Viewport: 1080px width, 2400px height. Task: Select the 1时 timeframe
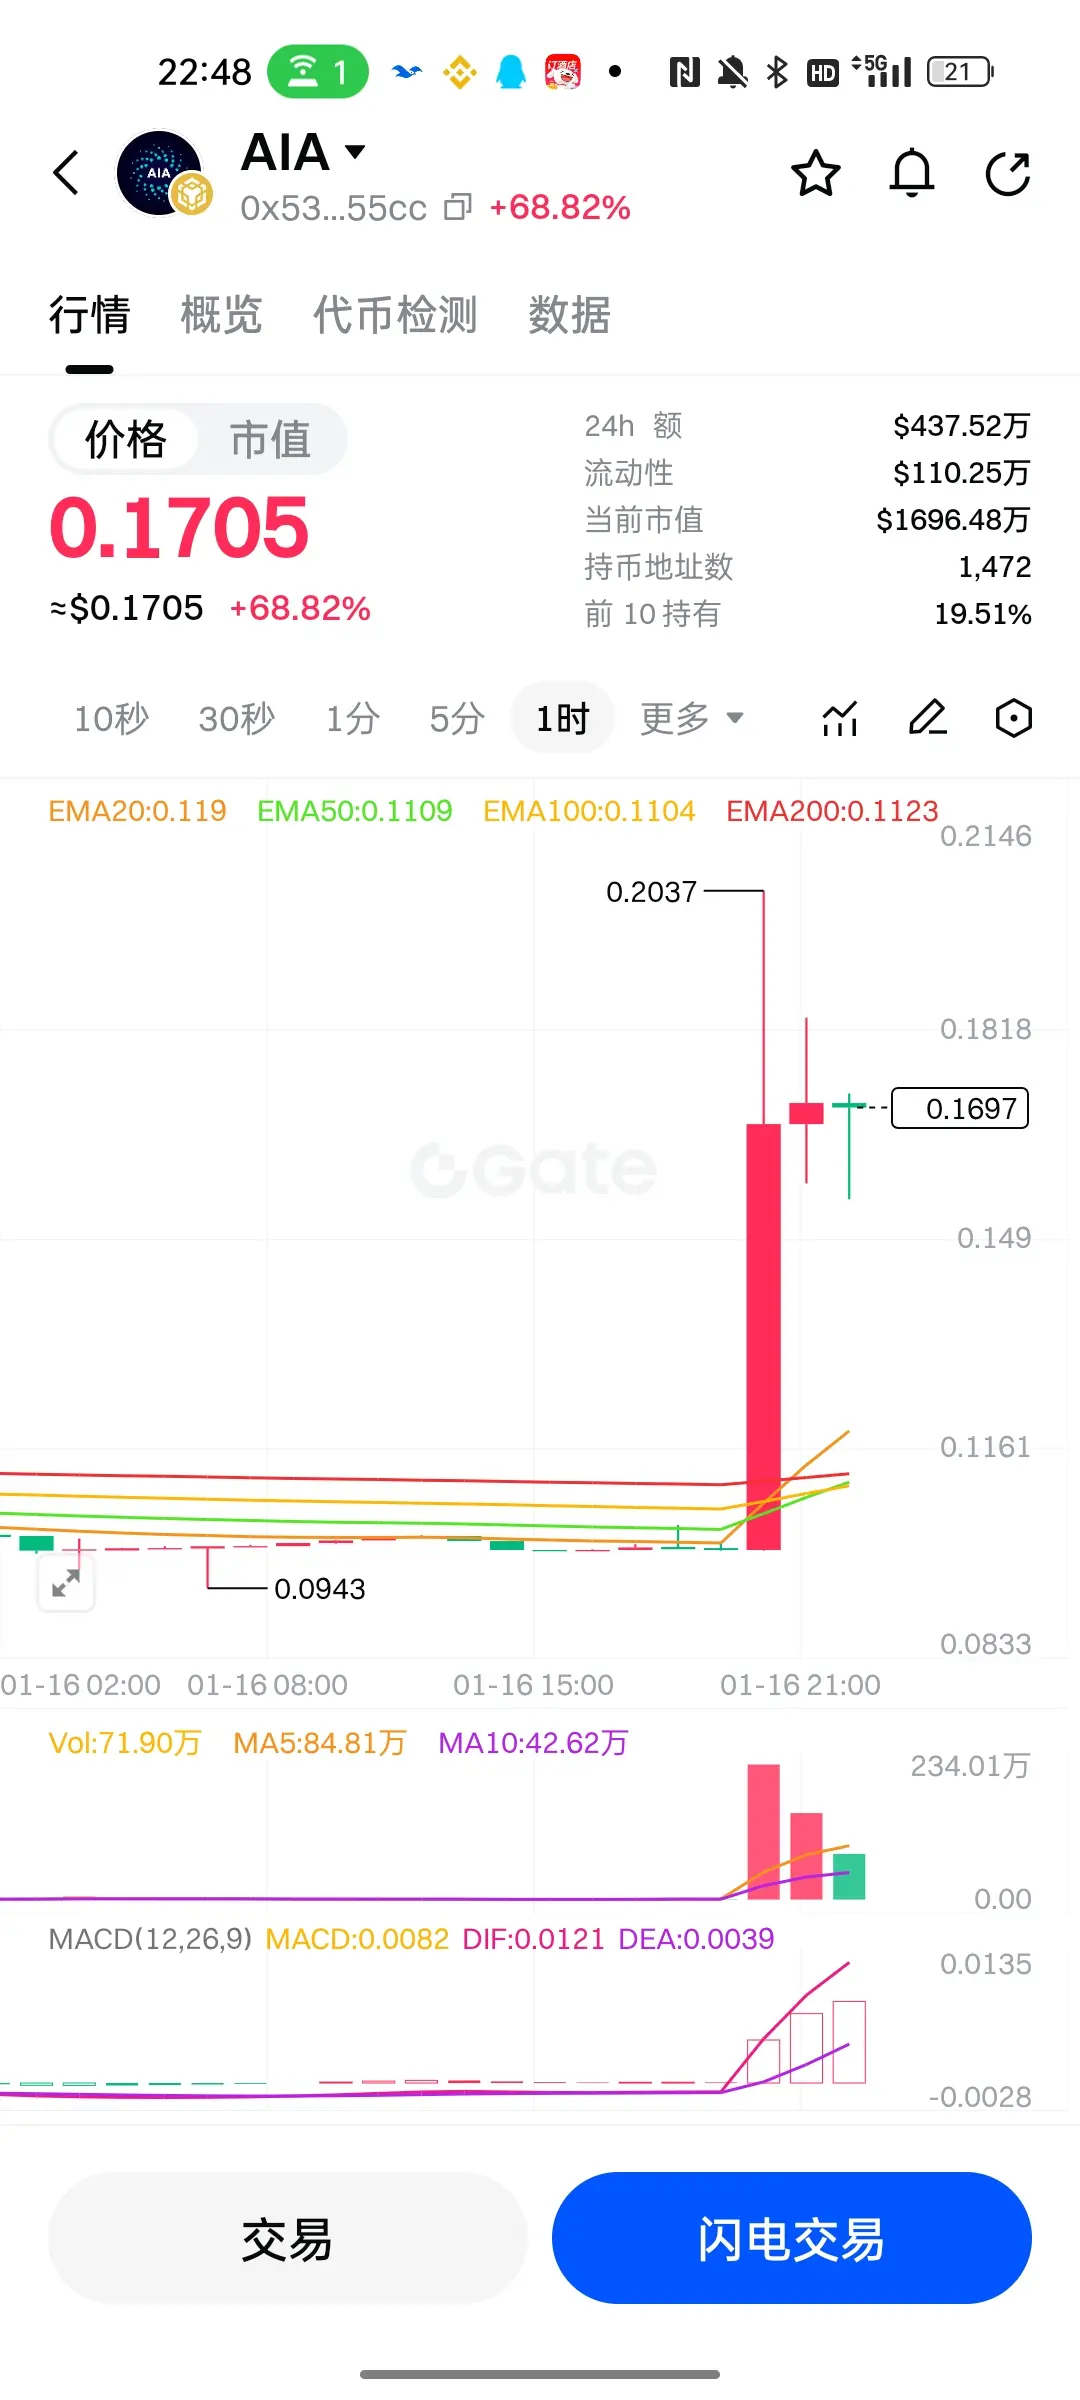coord(562,718)
